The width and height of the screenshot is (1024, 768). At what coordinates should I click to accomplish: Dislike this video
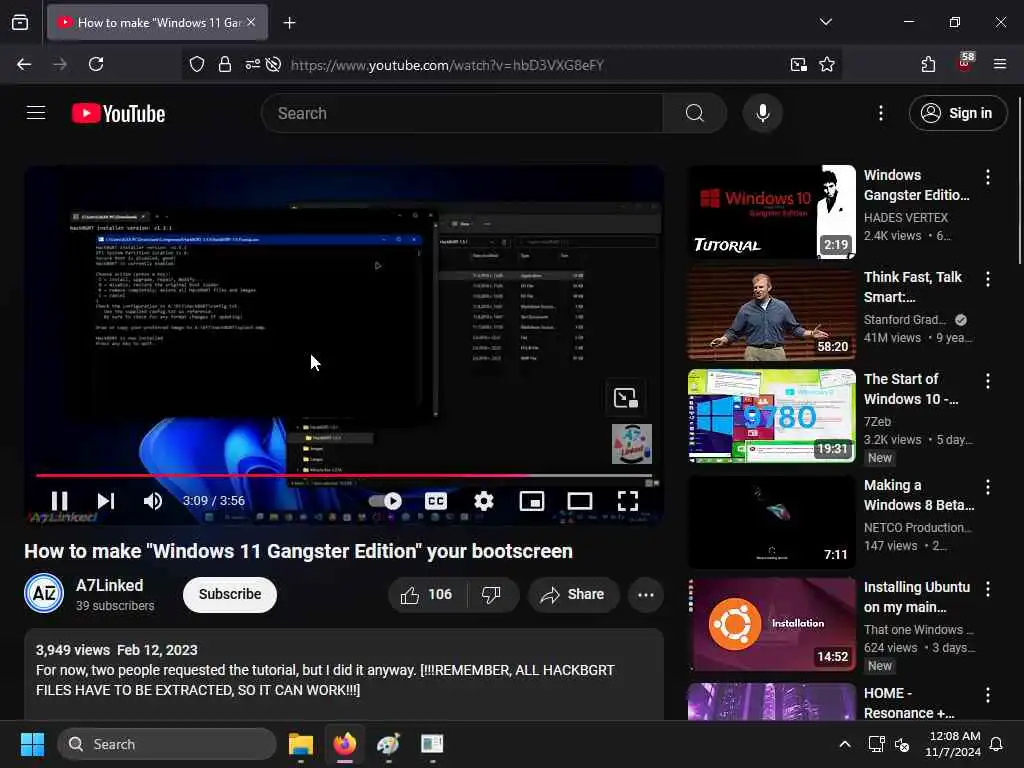492,594
